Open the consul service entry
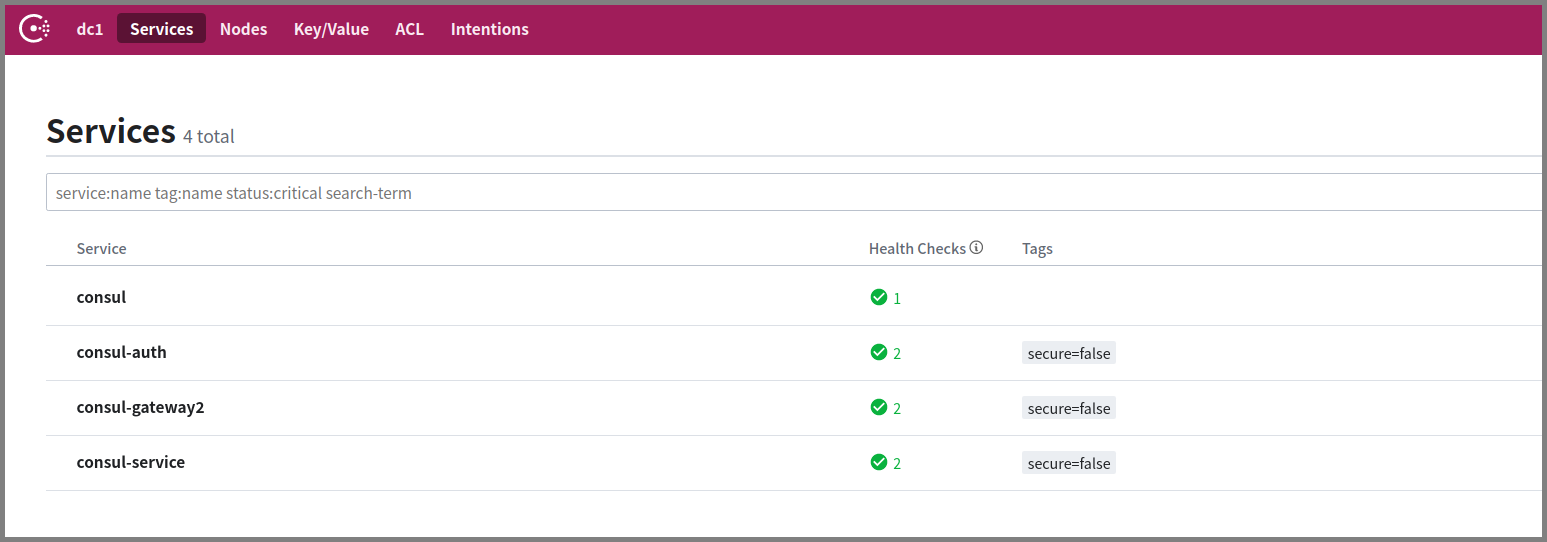Image resolution: width=1547 pixels, height=542 pixels. pos(101,297)
